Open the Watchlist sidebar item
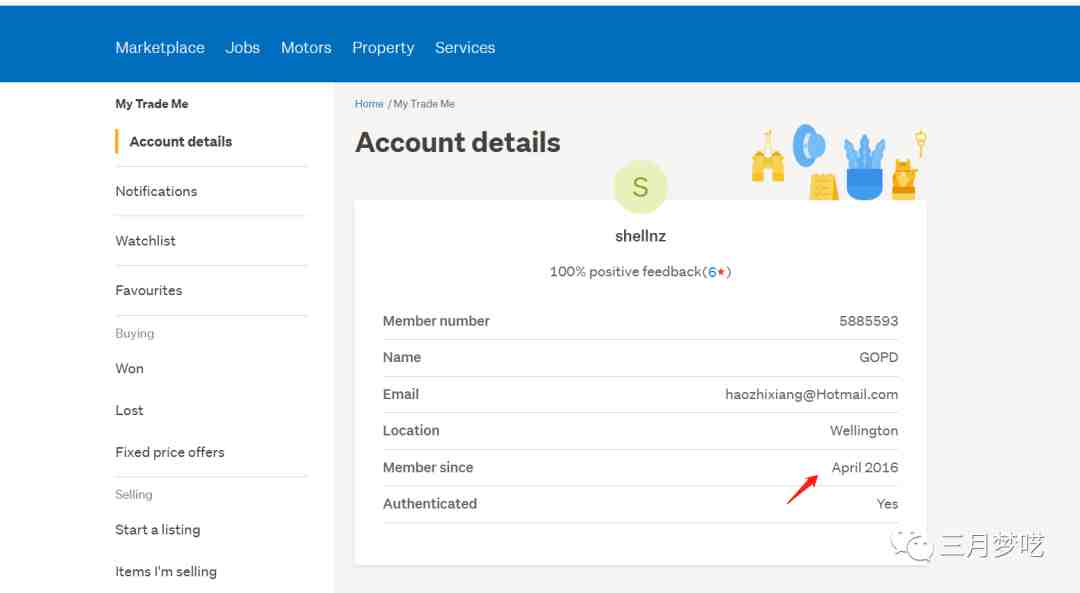The width and height of the screenshot is (1080, 593). 146,241
